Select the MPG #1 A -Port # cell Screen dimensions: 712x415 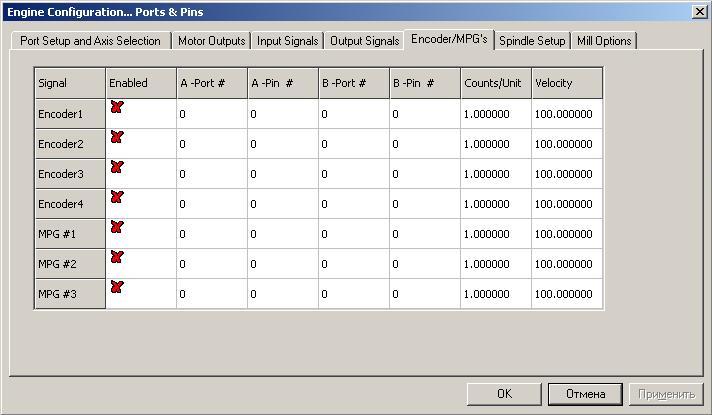(x=212, y=234)
